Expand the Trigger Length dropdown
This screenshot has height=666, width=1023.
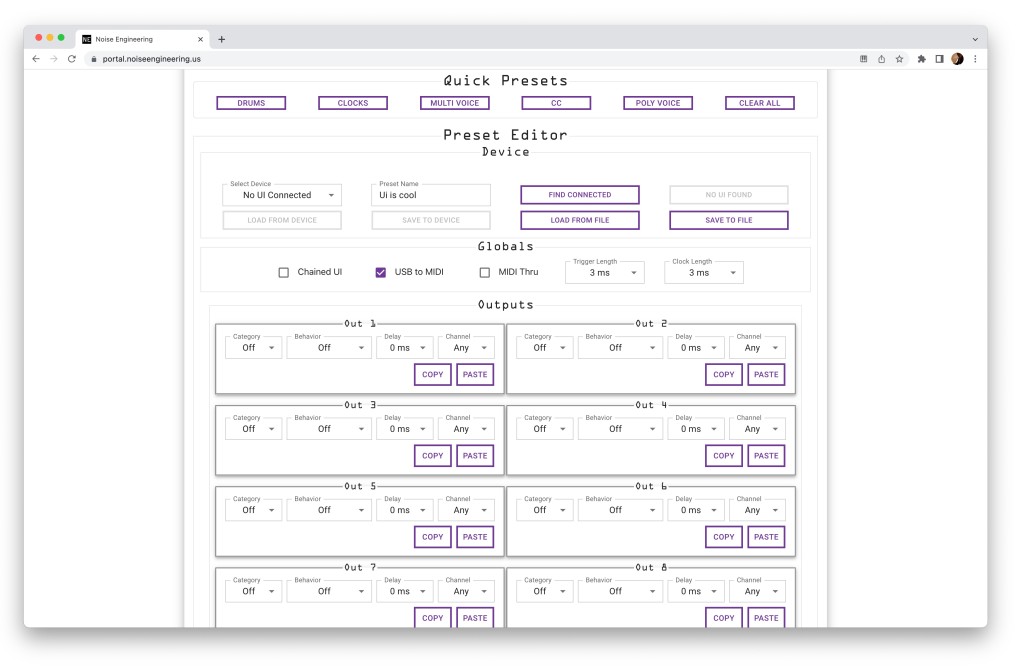(604, 272)
